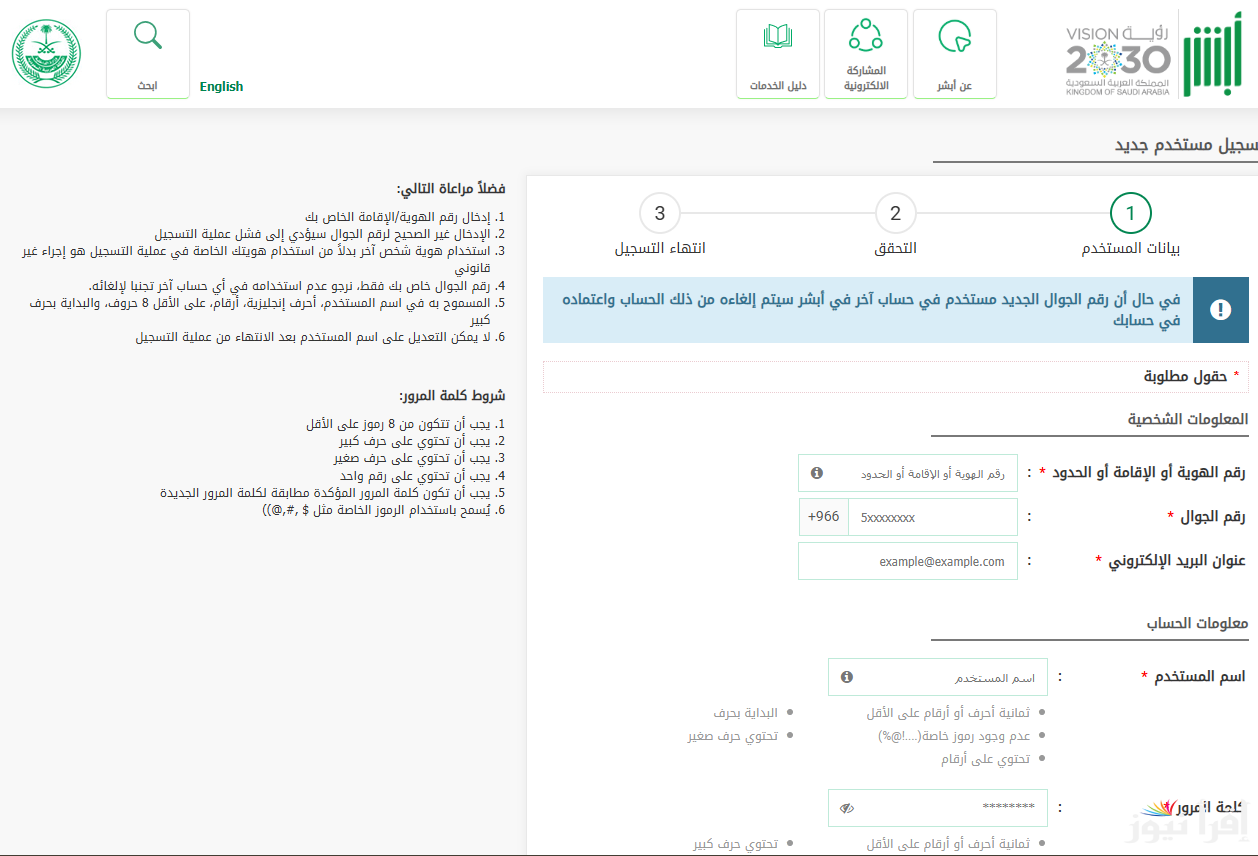This screenshot has width=1258, height=856.
Task: Click the Vision 2030 logo
Action: (x=1116, y=60)
